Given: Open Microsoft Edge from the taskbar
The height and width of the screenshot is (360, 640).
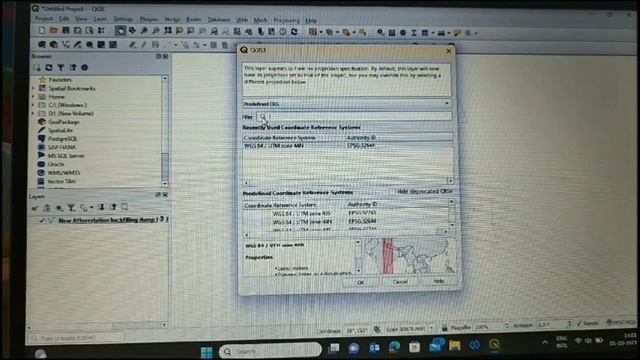Looking at the screenshot, I should click(394, 347).
